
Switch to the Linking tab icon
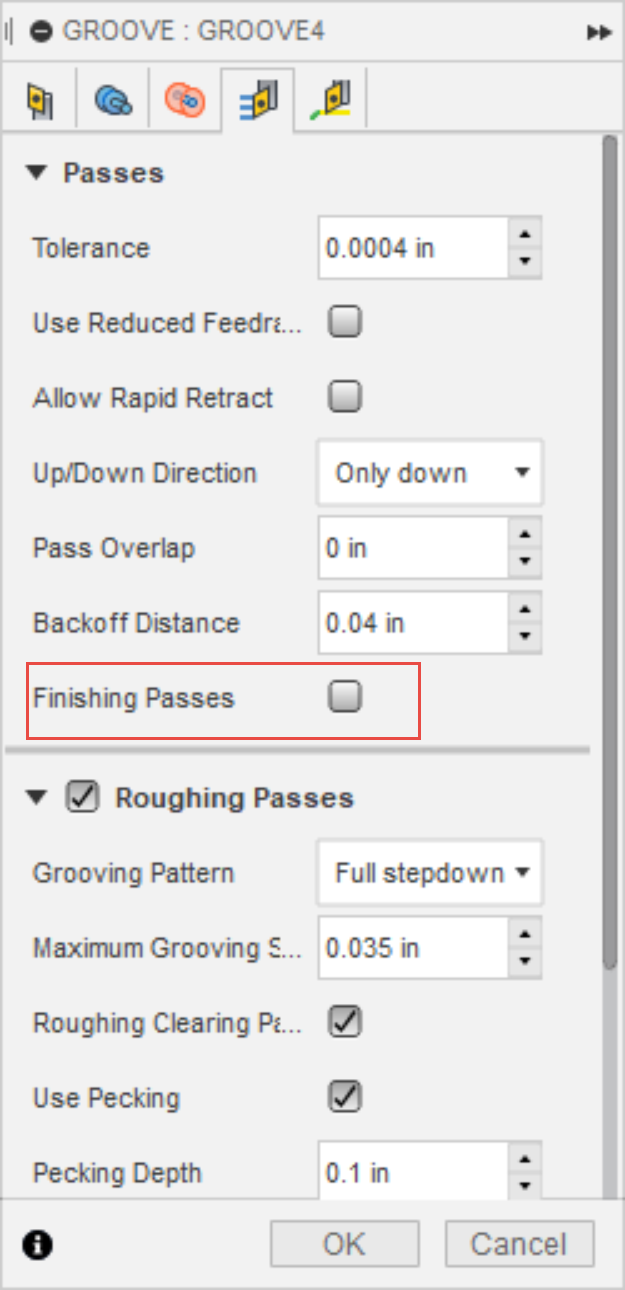(x=330, y=98)
